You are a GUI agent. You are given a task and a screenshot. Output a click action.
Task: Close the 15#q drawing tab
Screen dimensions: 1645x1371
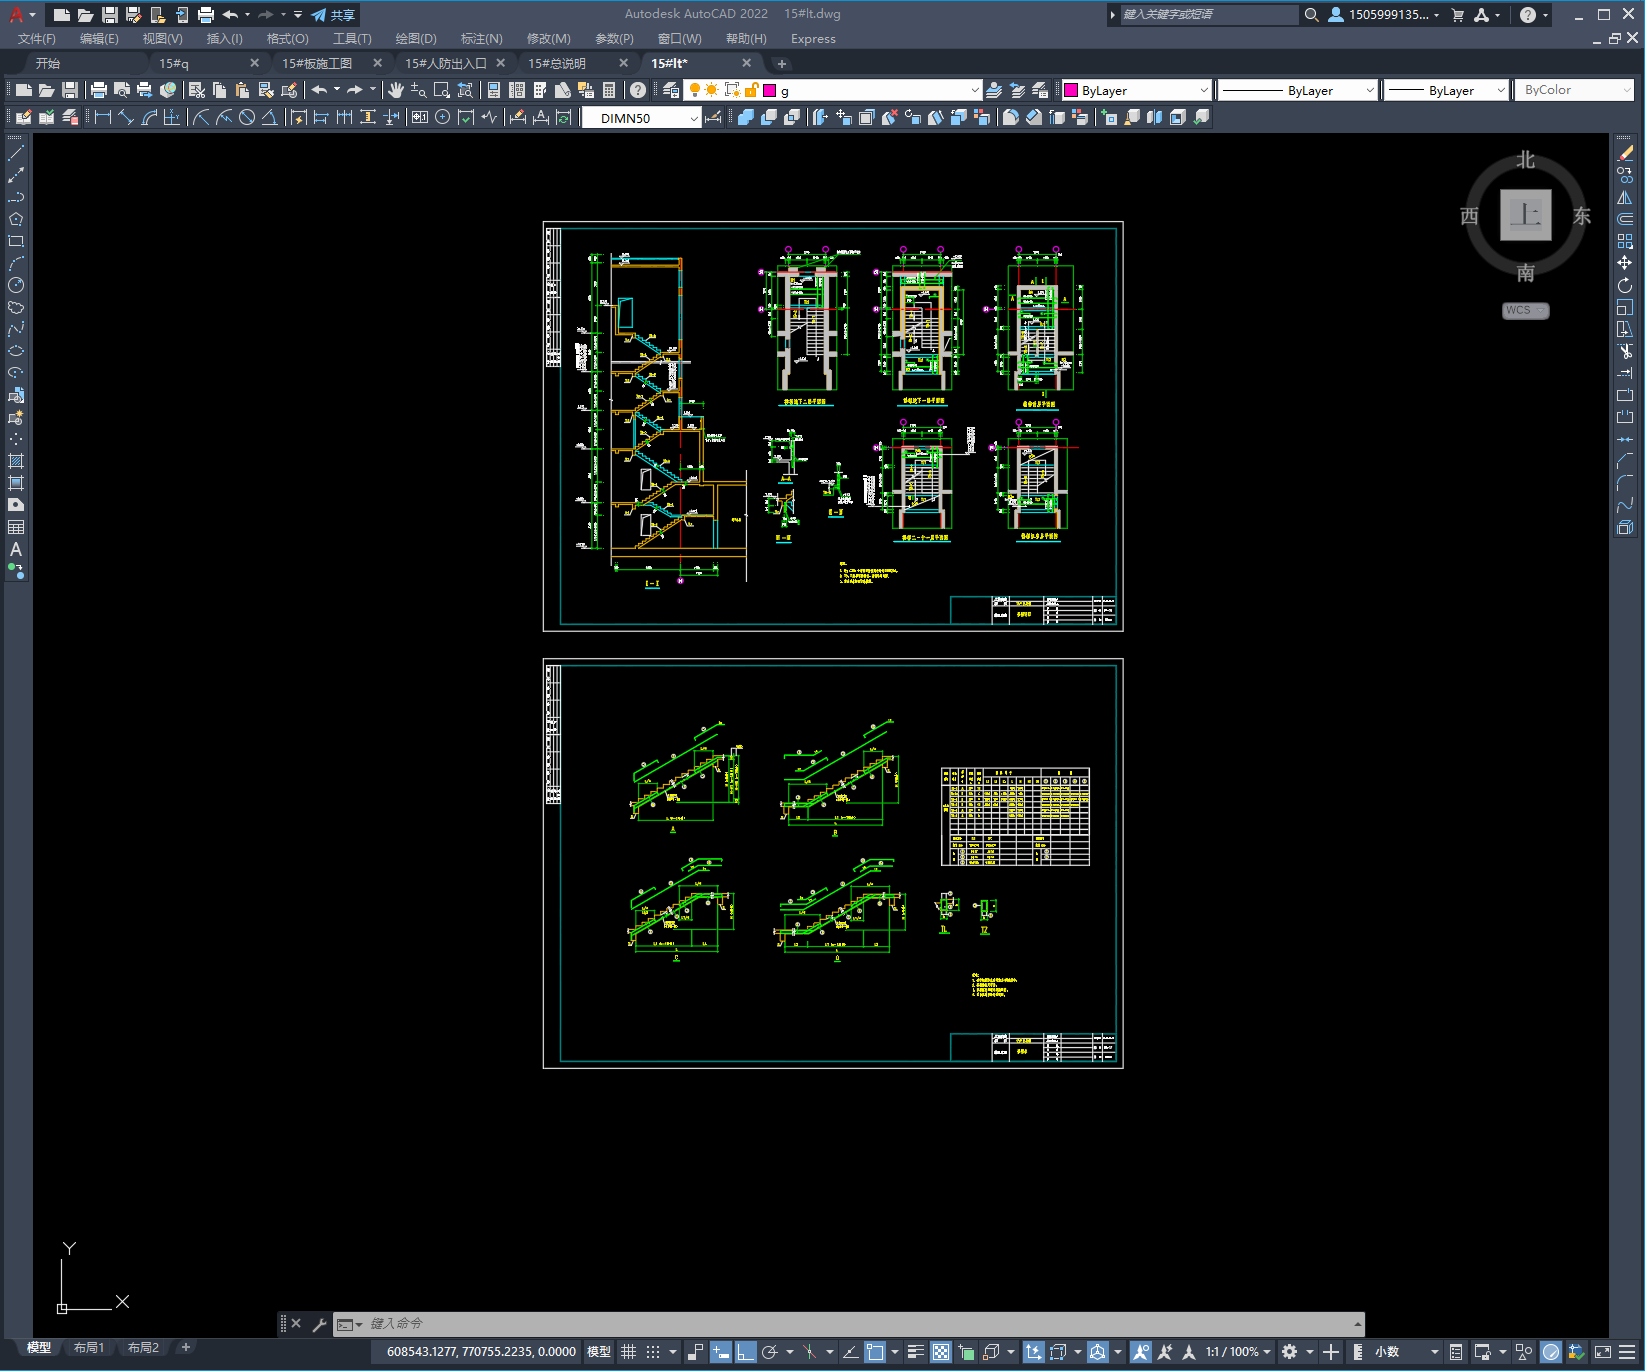click(x=254, y=63)
